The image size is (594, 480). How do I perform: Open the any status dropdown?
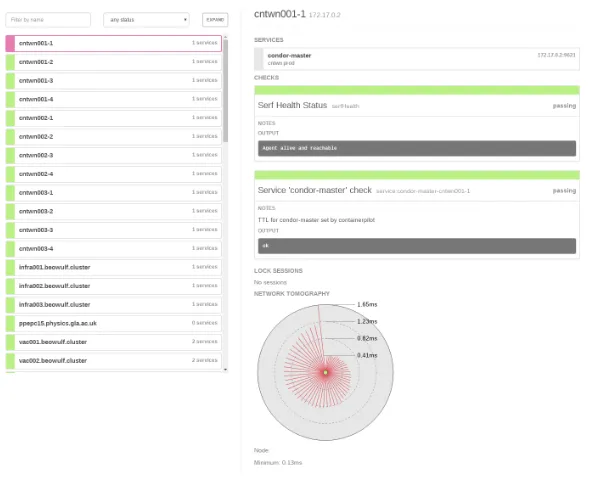(x=146, y=20)
